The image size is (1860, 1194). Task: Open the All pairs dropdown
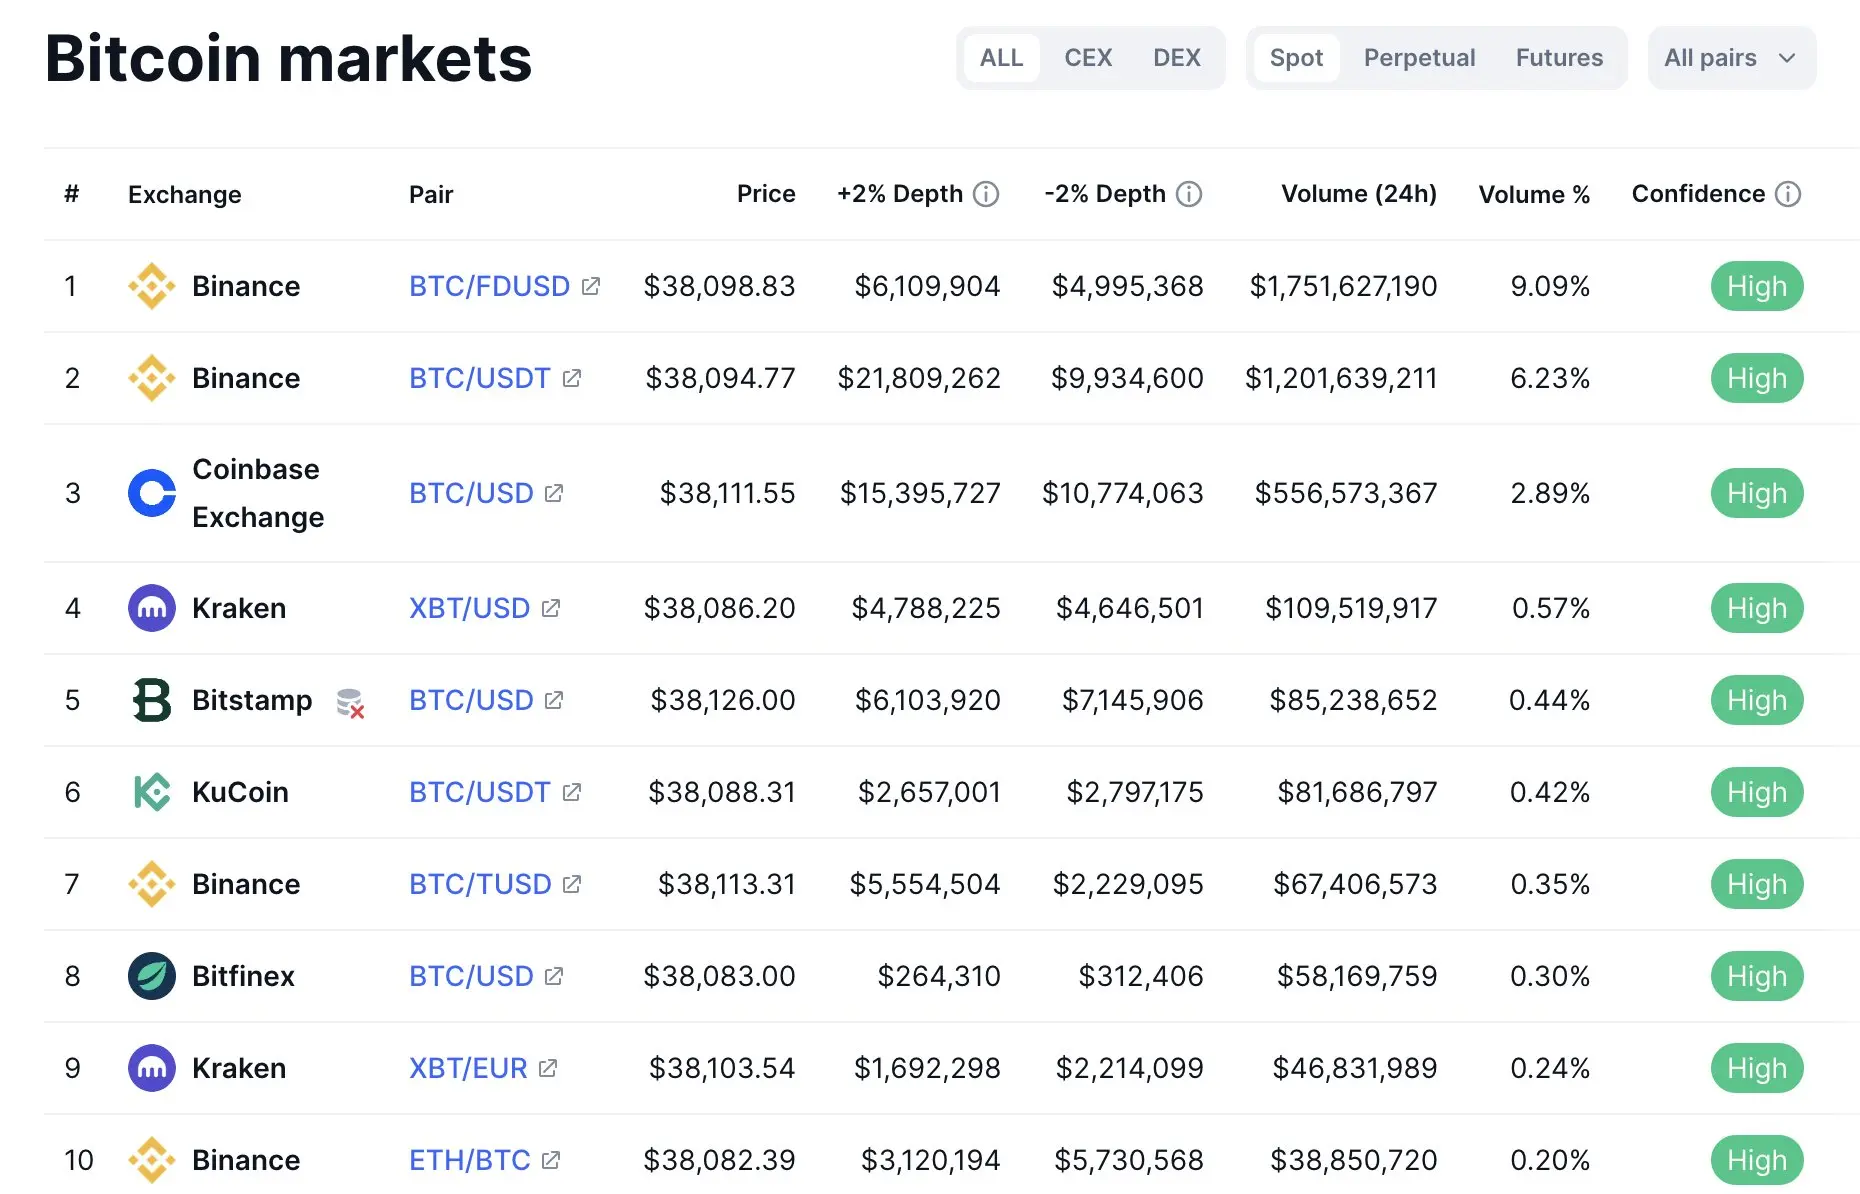1731,58
